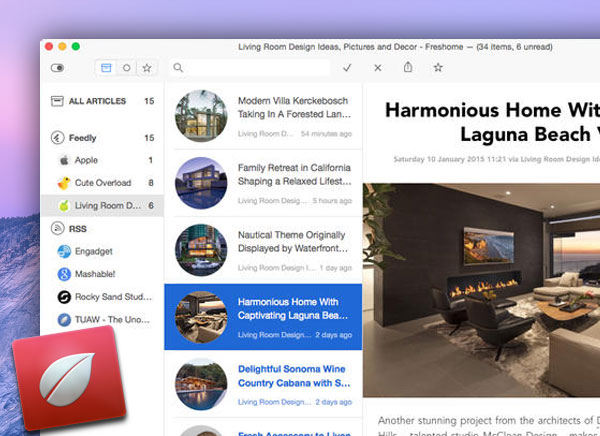
Task: Click the Mashable feed icon
Action: click(64, 274)
